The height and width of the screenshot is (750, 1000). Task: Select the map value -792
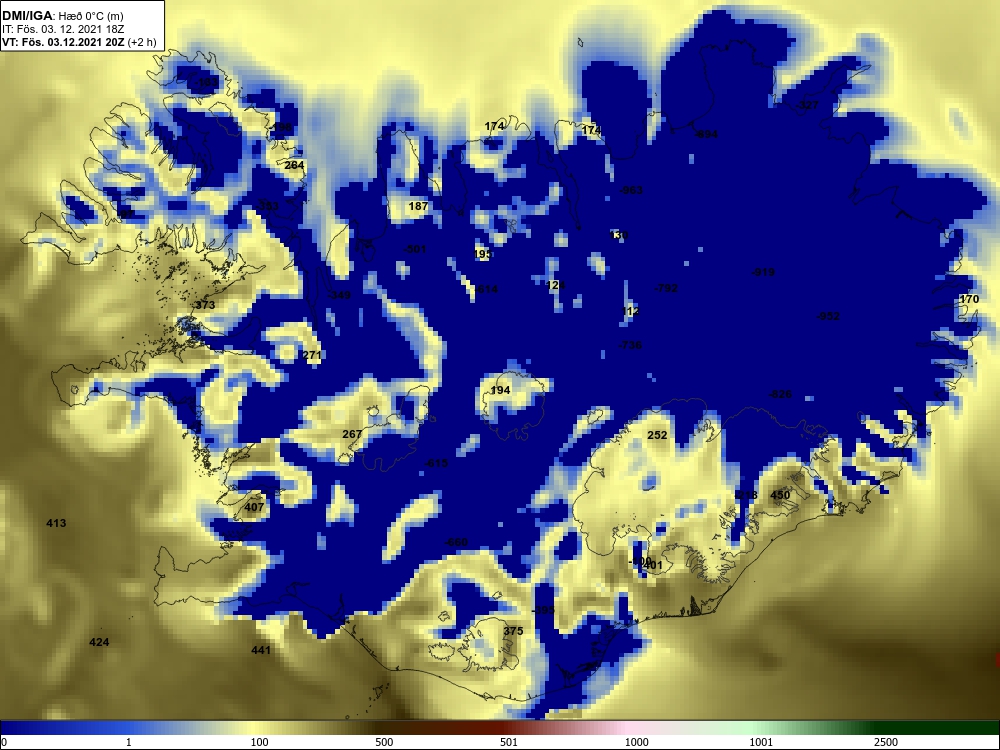click(666, 288)
